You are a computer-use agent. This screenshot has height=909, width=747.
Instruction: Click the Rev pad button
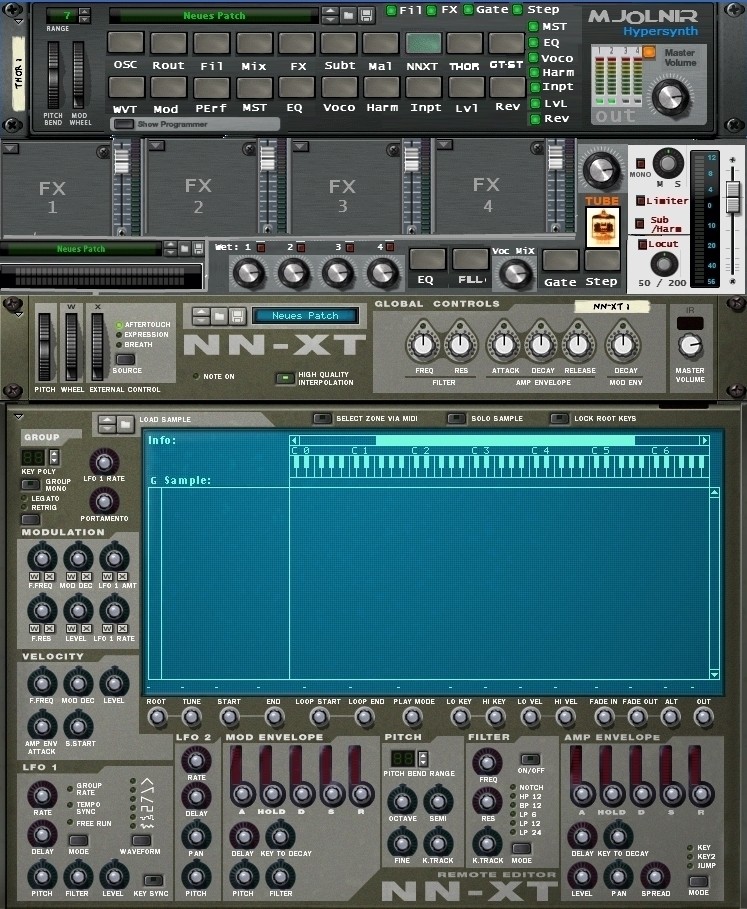click(x=507, y=88)
